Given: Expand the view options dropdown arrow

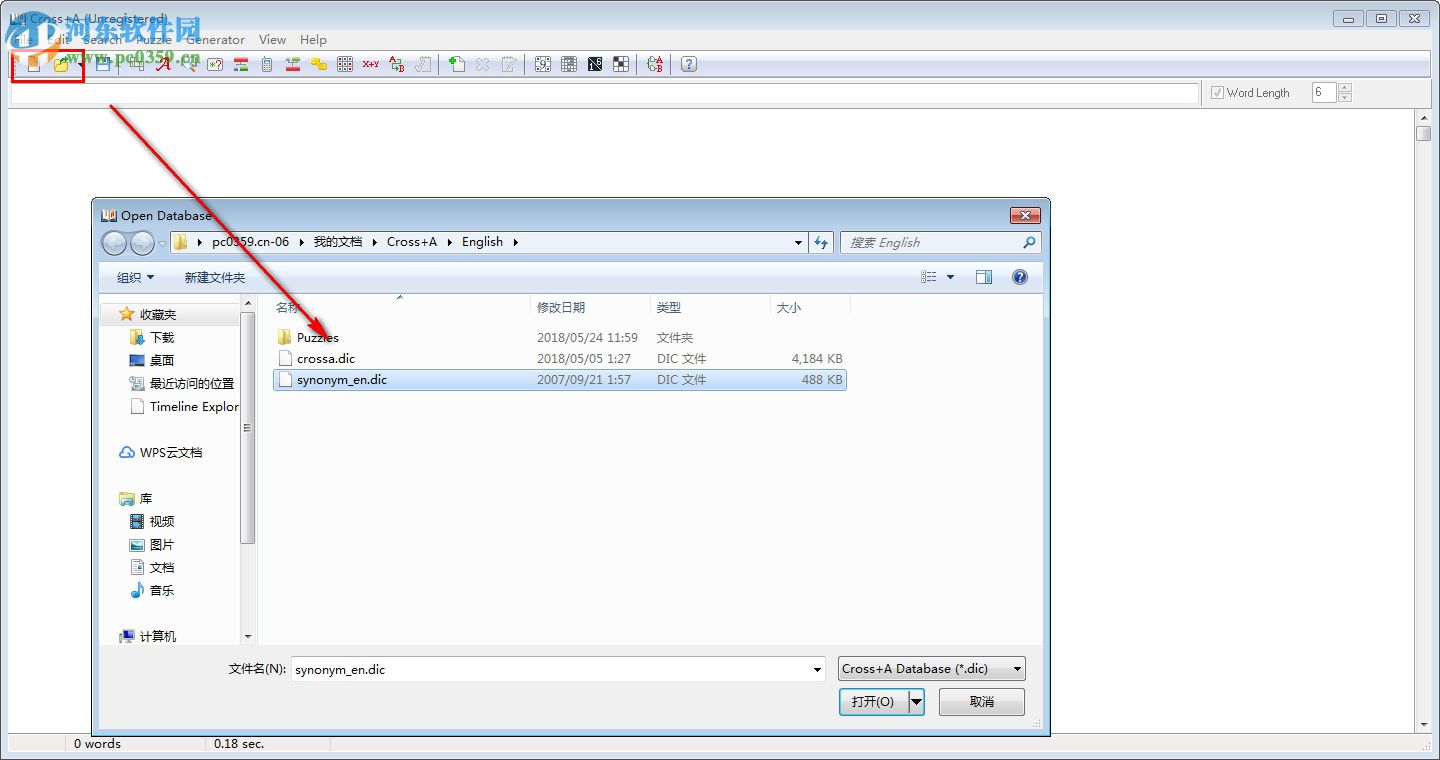Looking at the screenshot, I should [x=950, y=277].
